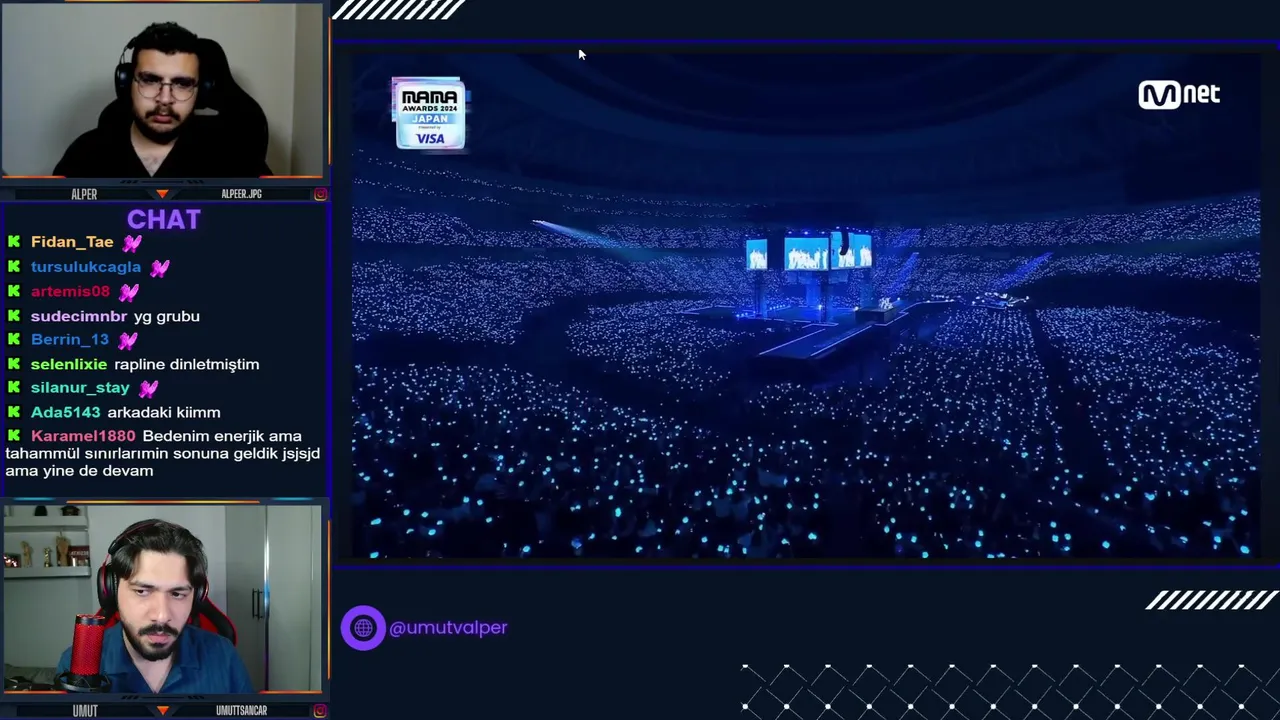The image size is (1280, 720).
Task: Click the Mnet logo on the video
Action: click(x=1179, y=94)
